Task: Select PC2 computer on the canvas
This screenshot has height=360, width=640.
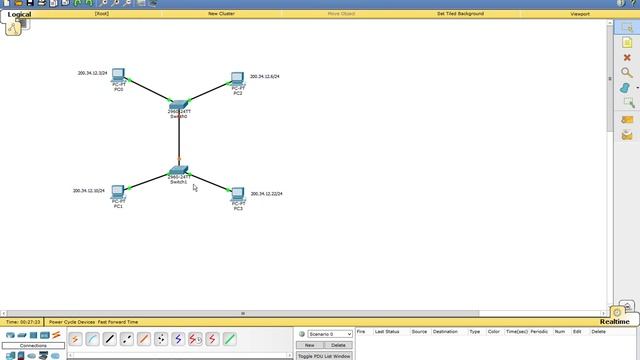Action: point(238,80)
